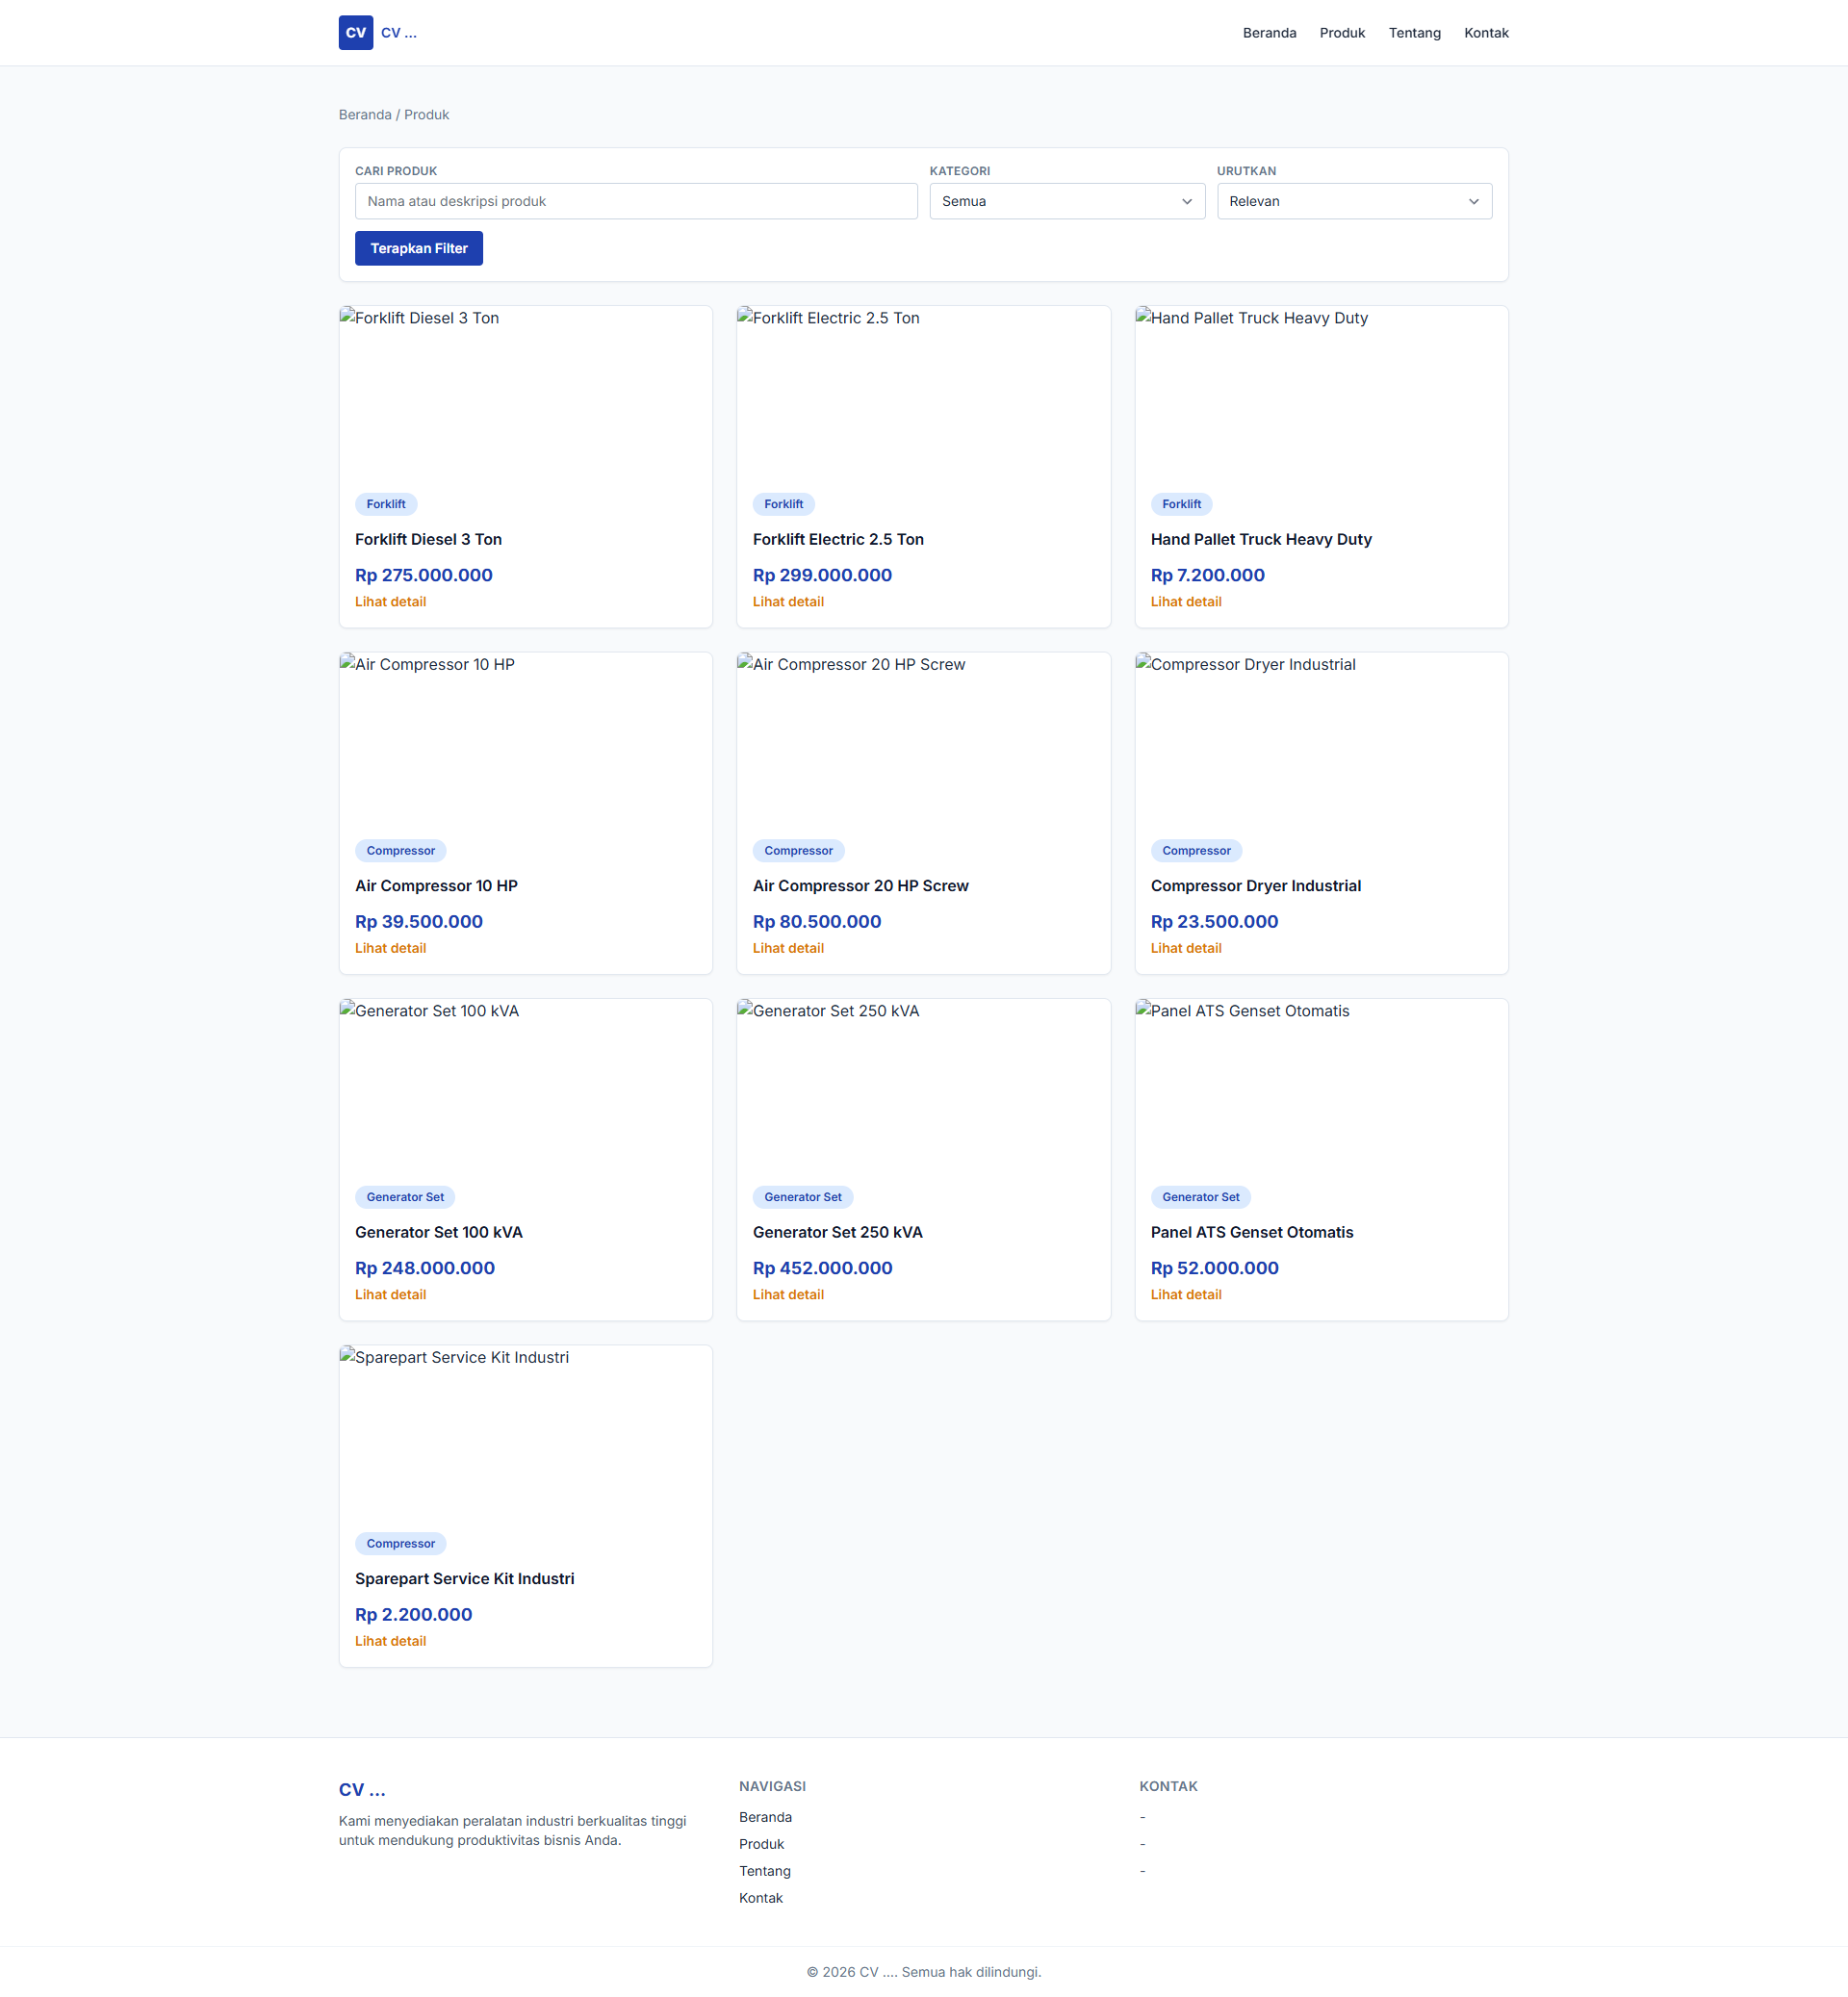
Task: Open the Kategori dropdown
Action: [1066, 201]
